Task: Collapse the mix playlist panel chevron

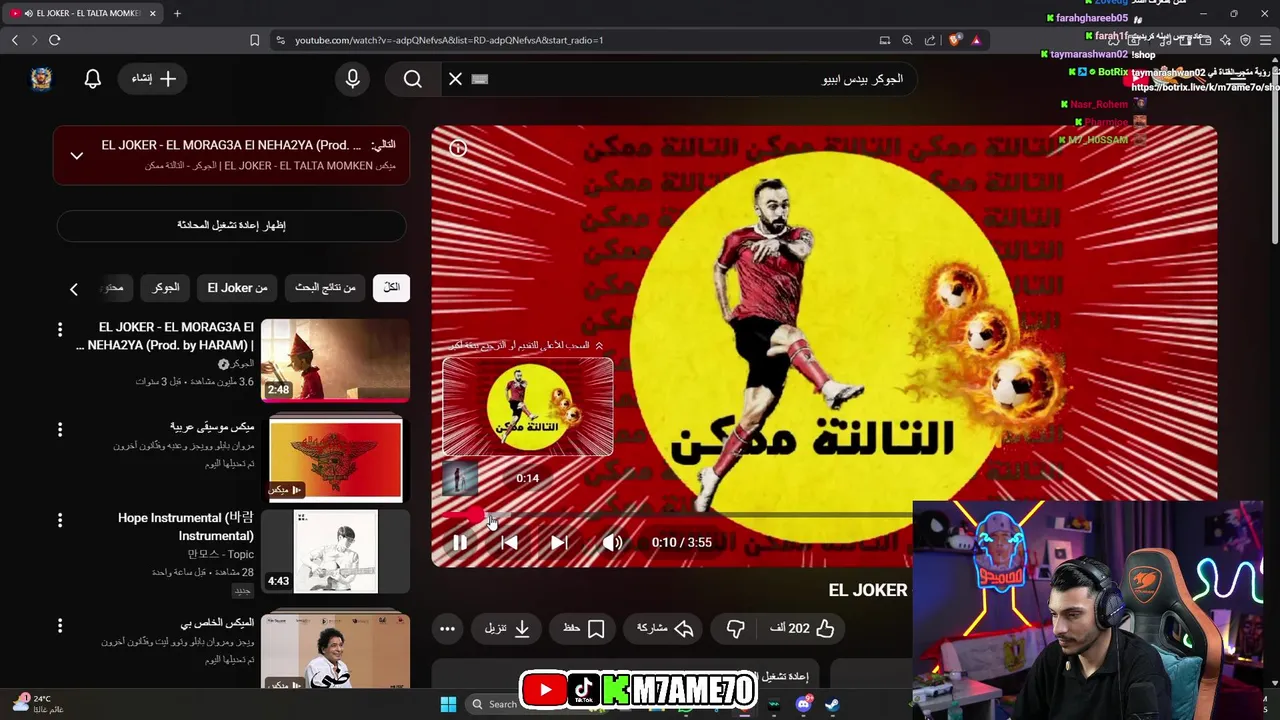Action: [x=76, y=155]
